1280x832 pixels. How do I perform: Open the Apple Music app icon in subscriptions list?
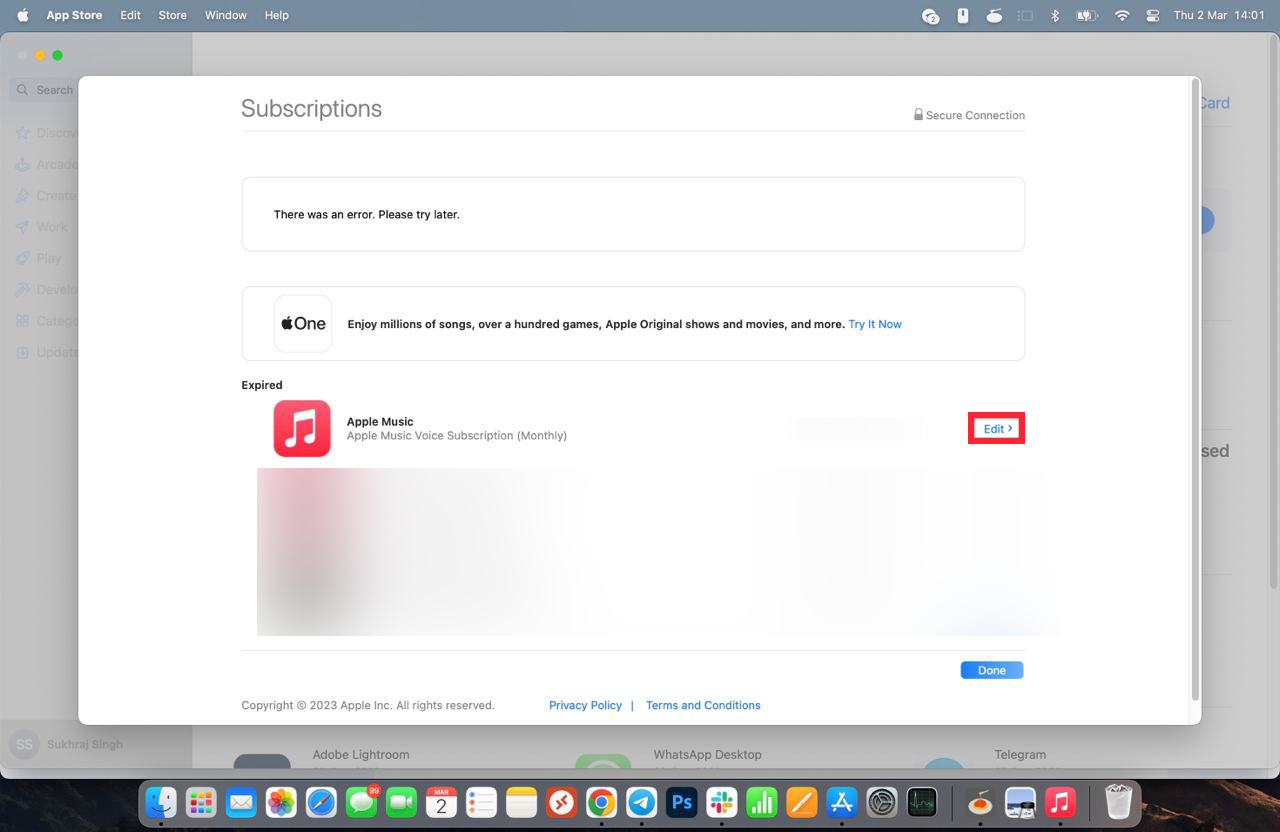(x=302, y=428)
